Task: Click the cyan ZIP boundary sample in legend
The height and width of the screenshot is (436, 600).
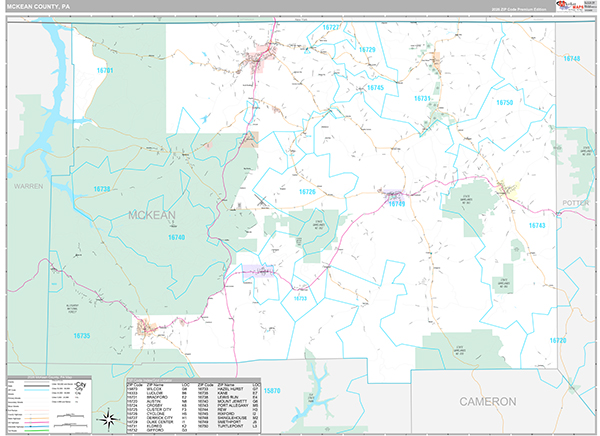Action: [x=36, y=390]
